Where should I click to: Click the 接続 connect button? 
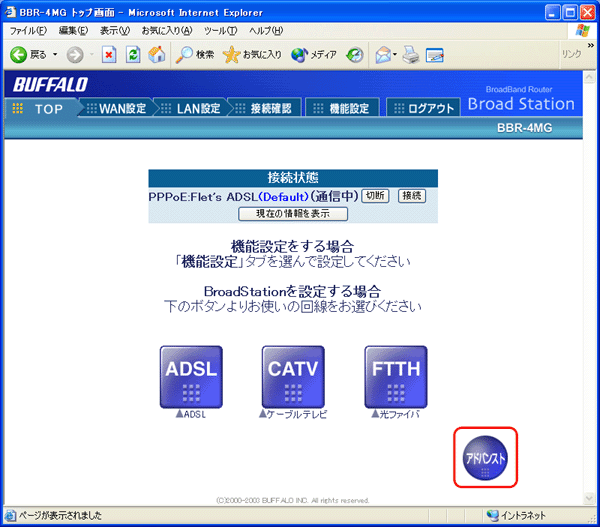pos(412,196)
